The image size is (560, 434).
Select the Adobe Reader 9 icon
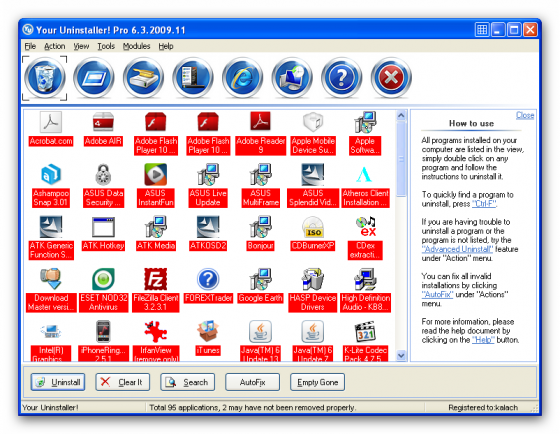260,122
